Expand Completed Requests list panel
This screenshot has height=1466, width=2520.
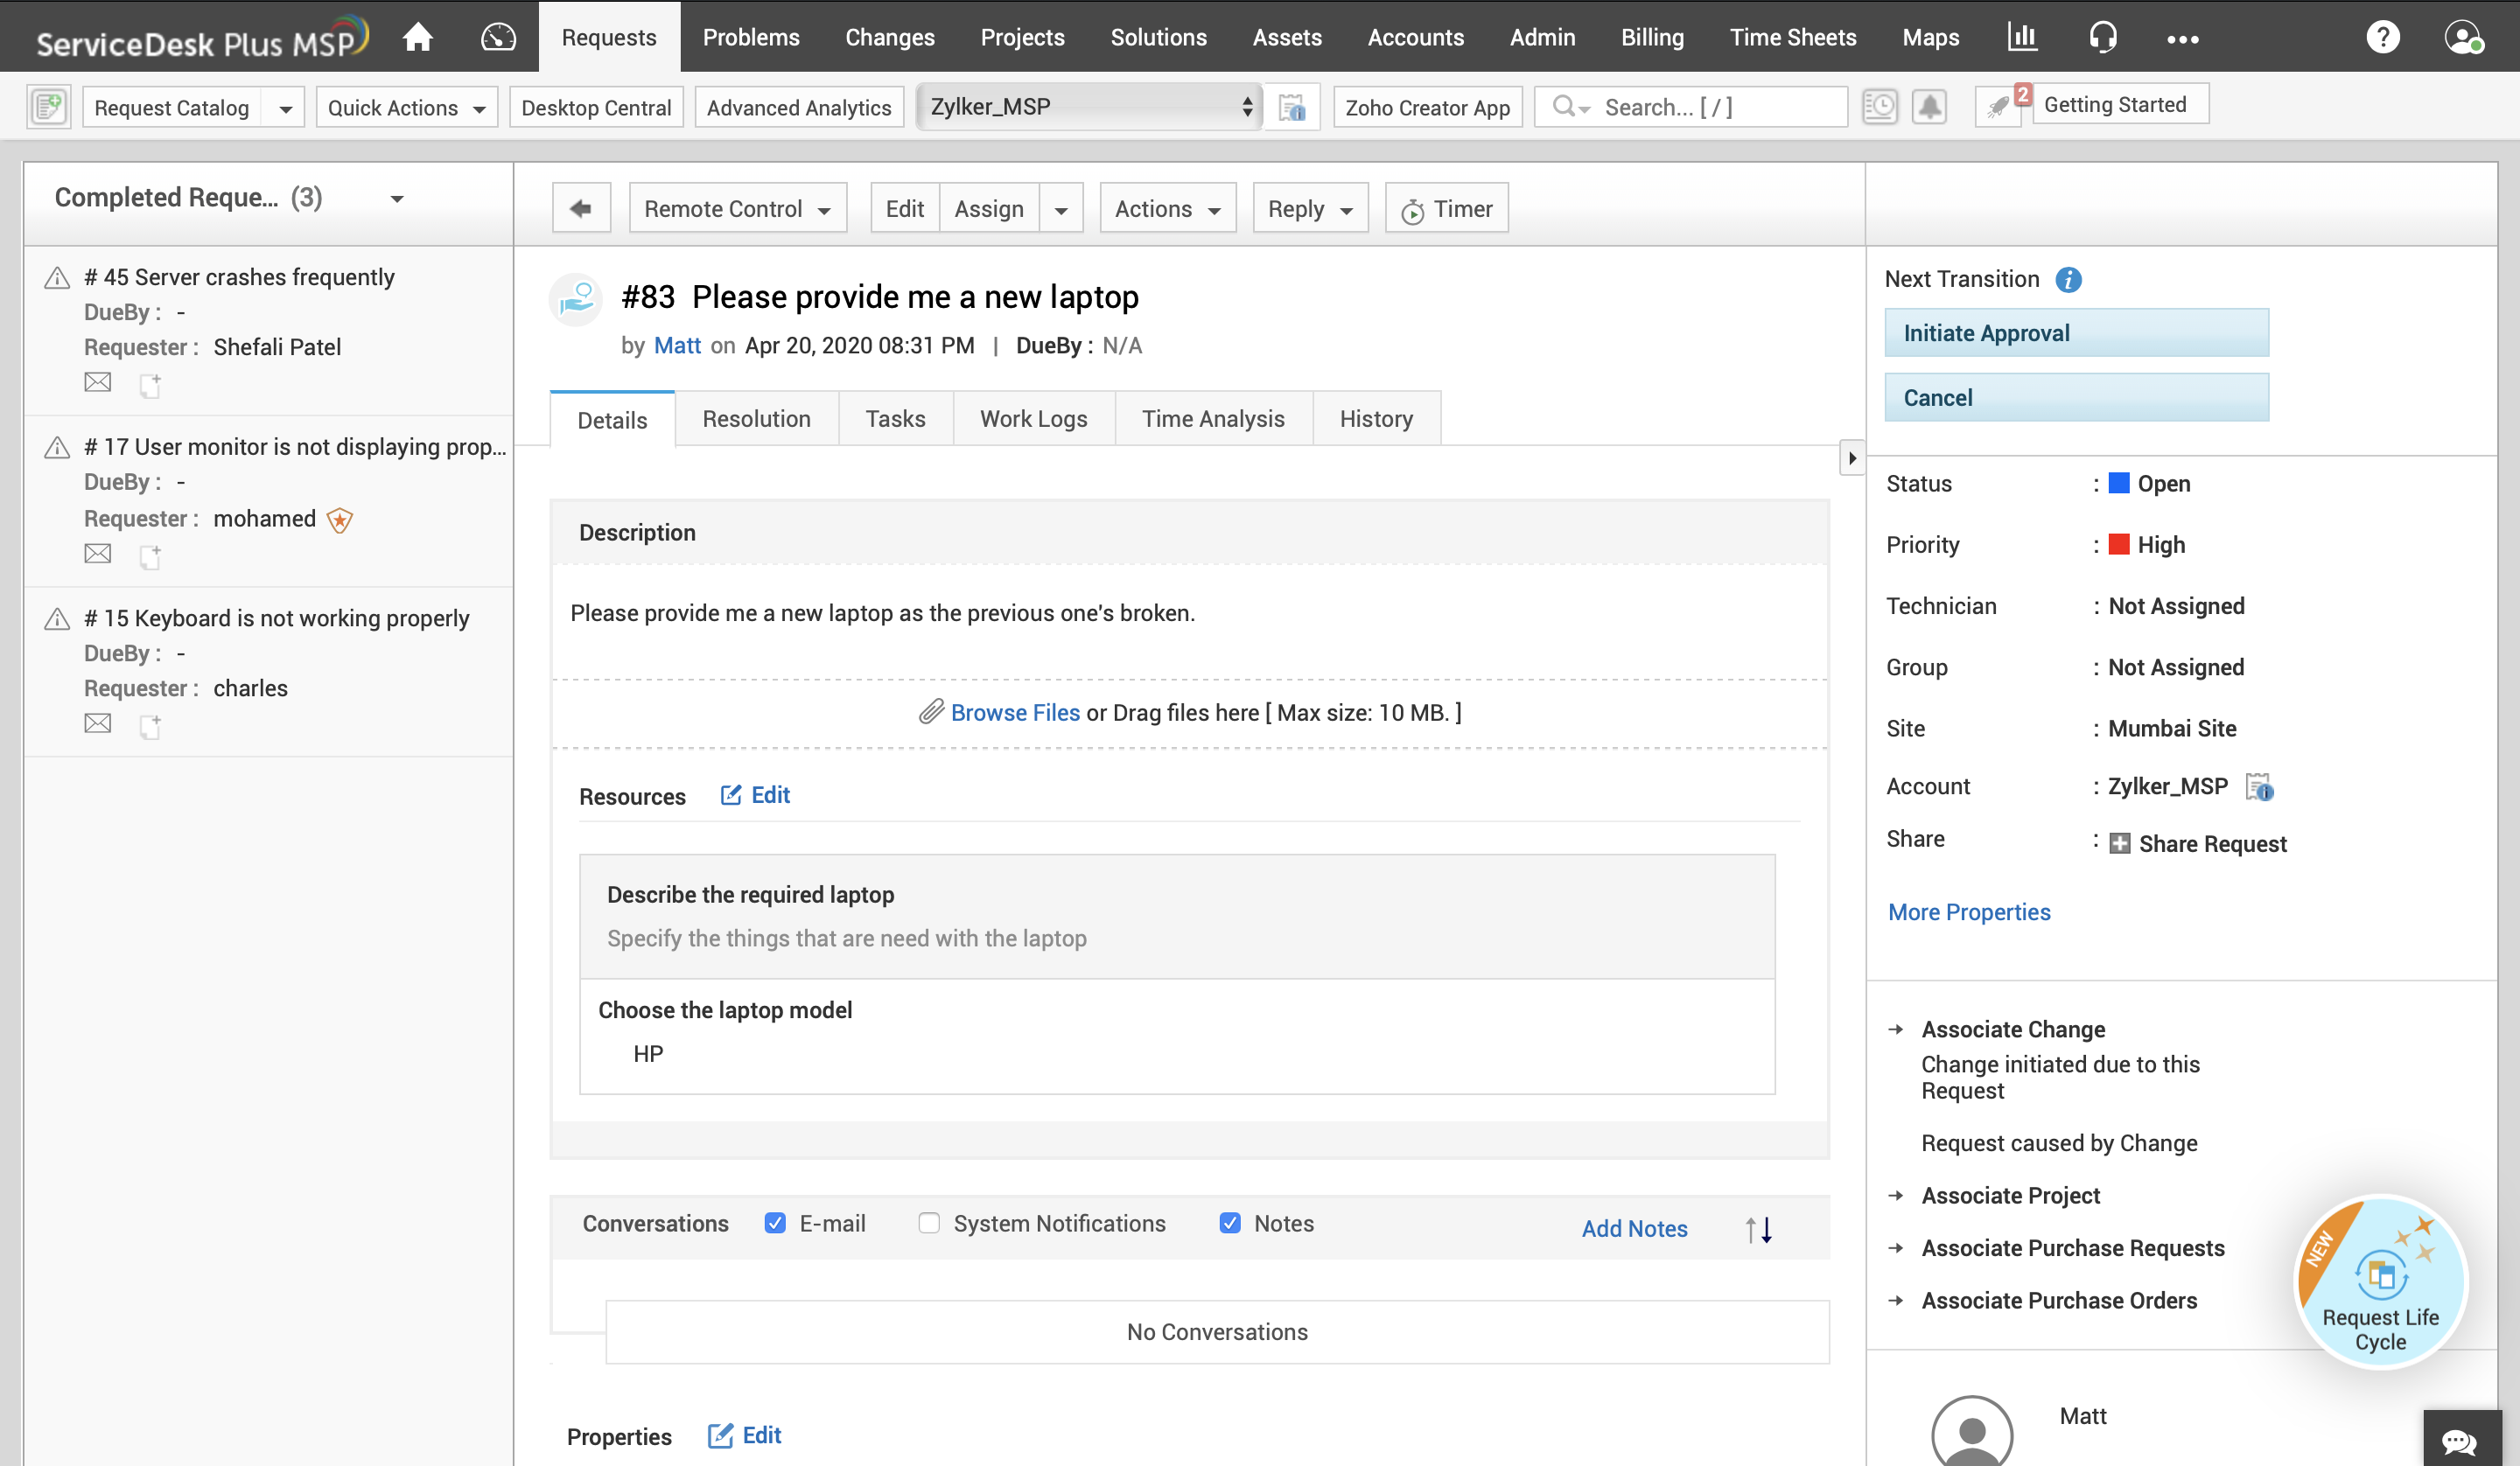398,197
